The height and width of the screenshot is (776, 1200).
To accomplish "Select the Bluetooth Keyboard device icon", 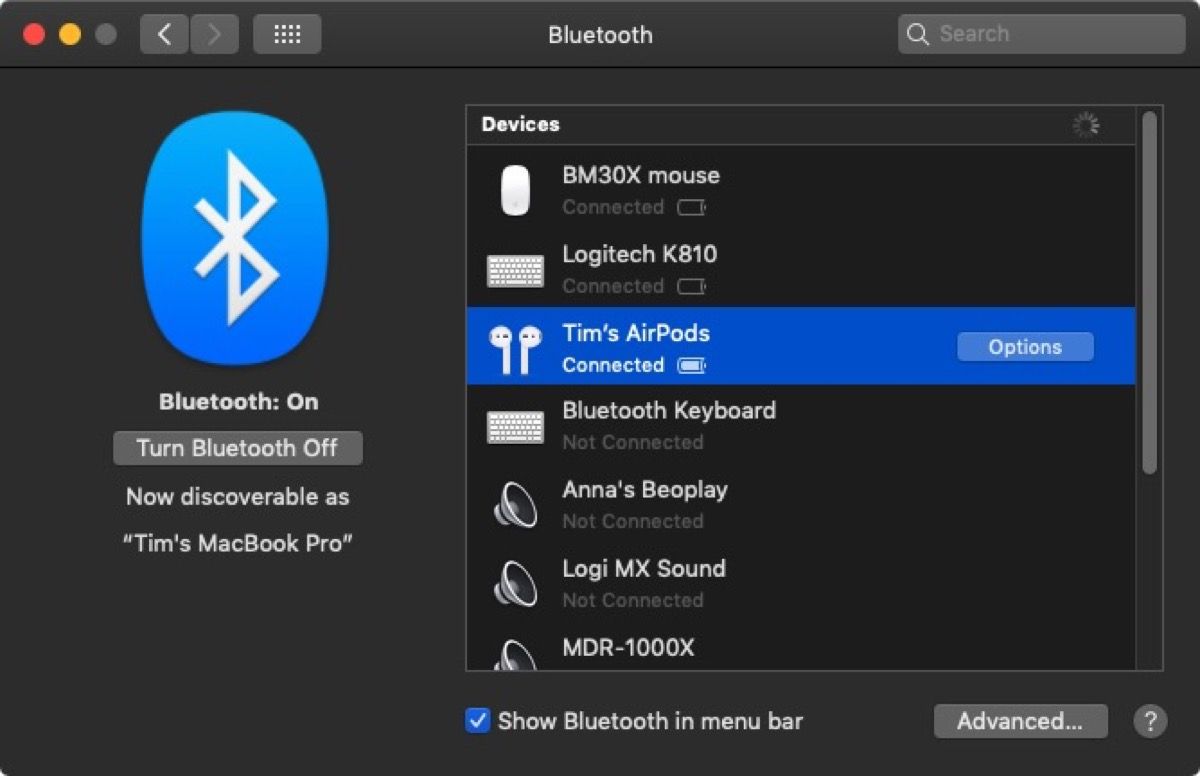I will coord(515,427).
